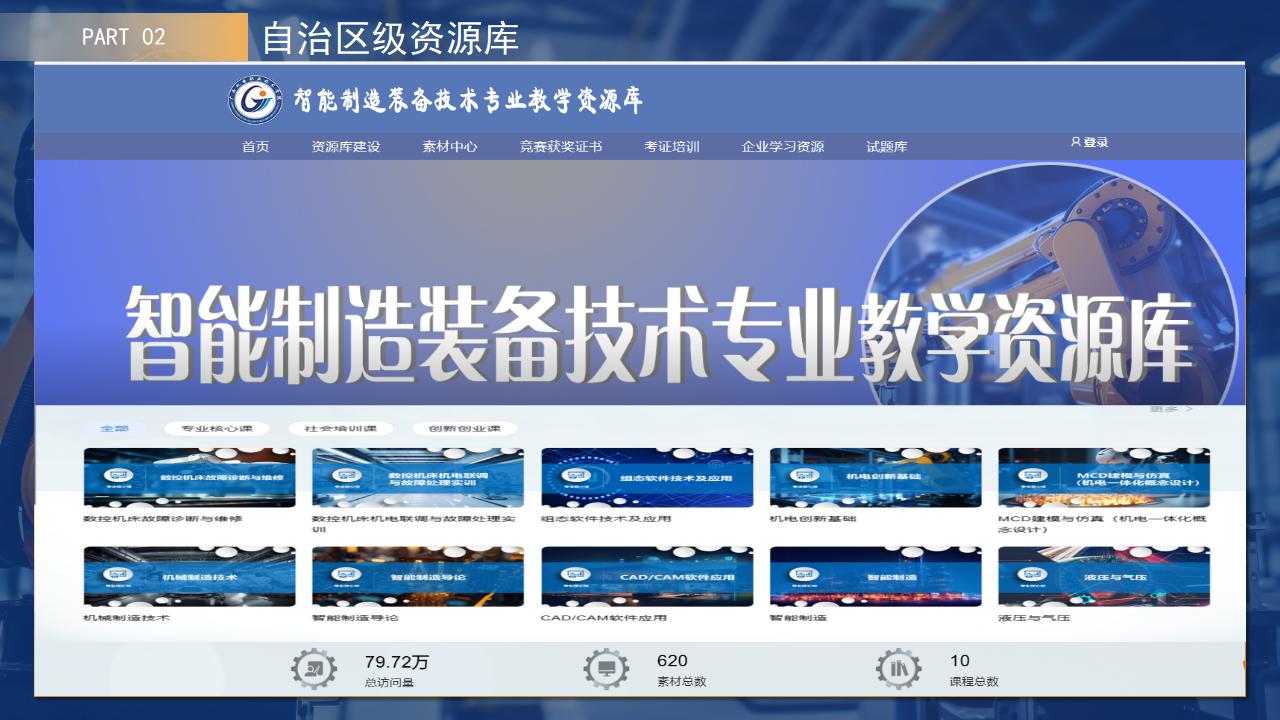Select the 试题库 menu item

[886, 147]
